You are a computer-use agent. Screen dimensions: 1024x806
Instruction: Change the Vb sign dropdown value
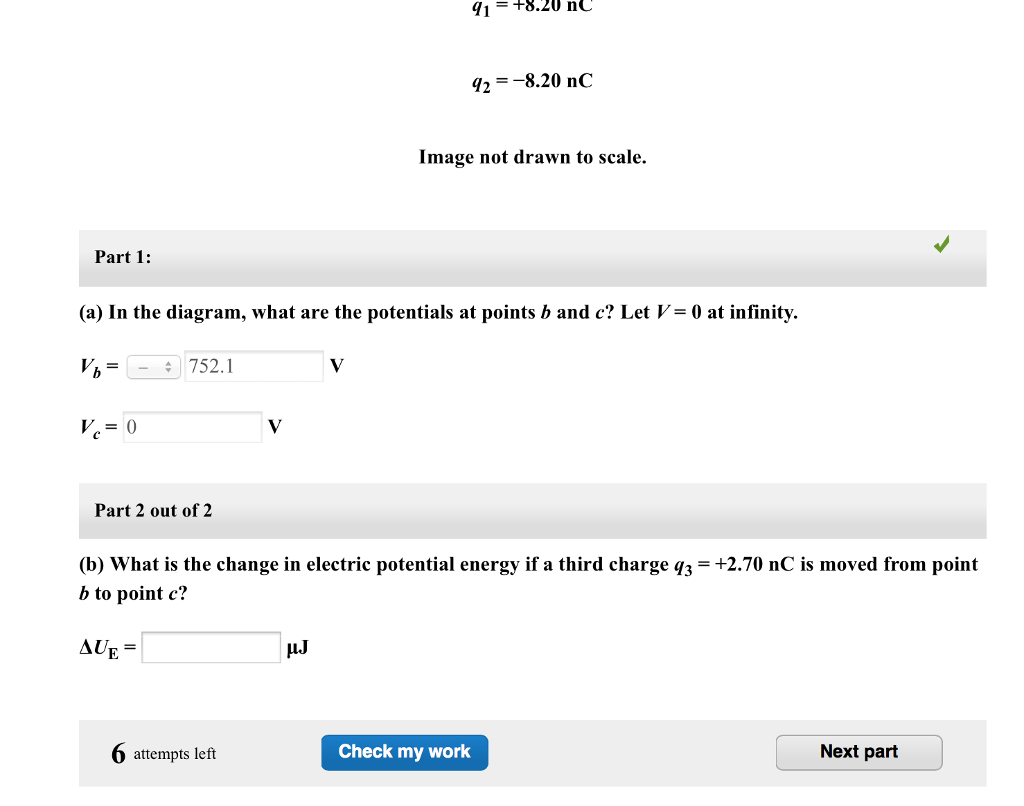tap(153, 366)
